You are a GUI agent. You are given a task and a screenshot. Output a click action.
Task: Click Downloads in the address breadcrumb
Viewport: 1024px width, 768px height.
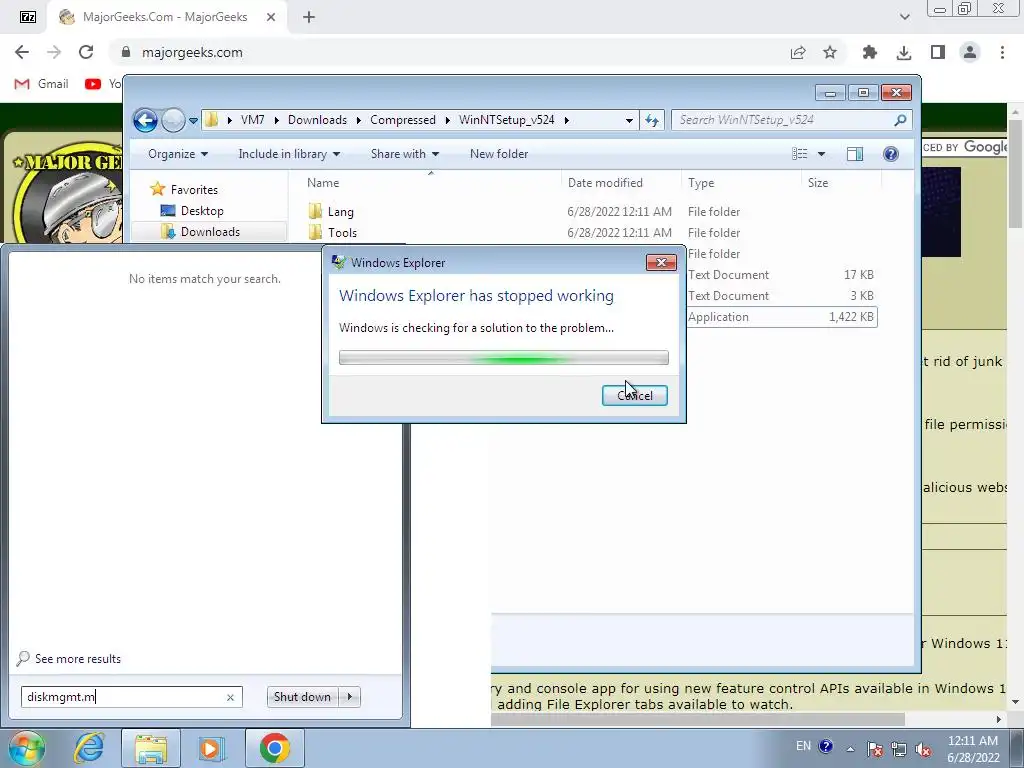tap(317, 120)
